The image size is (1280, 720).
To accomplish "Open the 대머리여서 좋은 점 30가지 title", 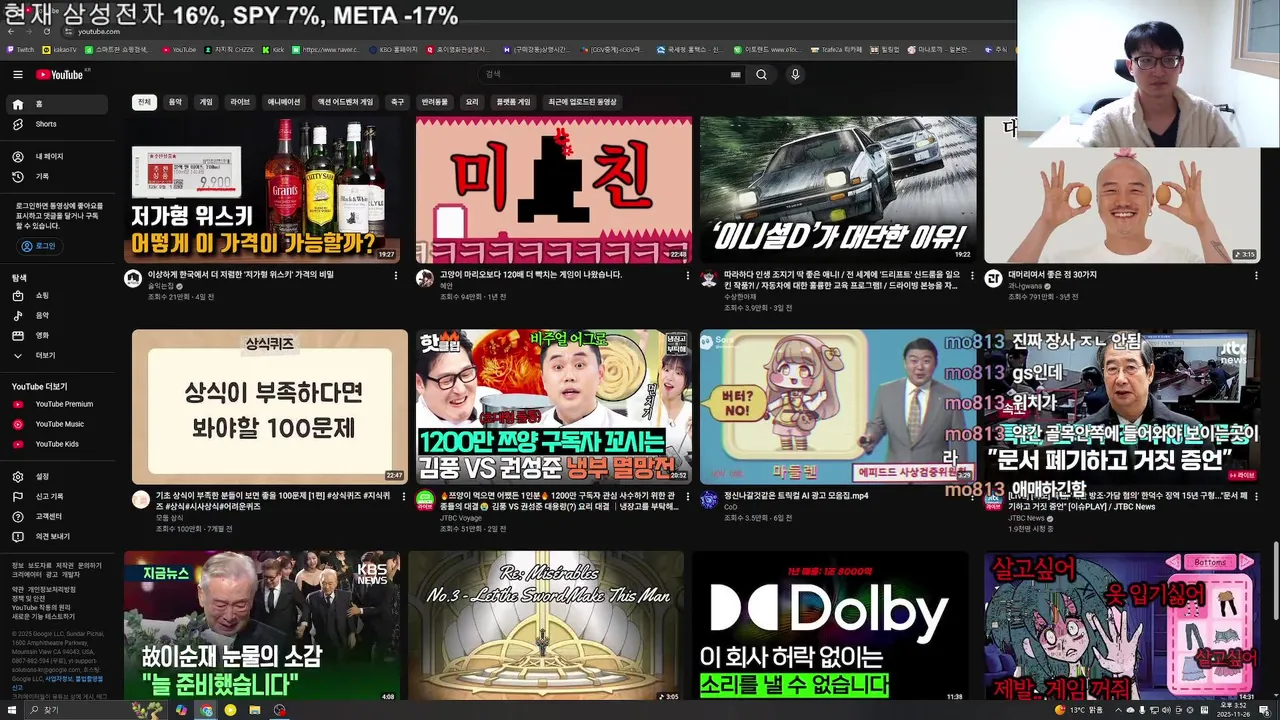I will click(x=1052, y=275).
